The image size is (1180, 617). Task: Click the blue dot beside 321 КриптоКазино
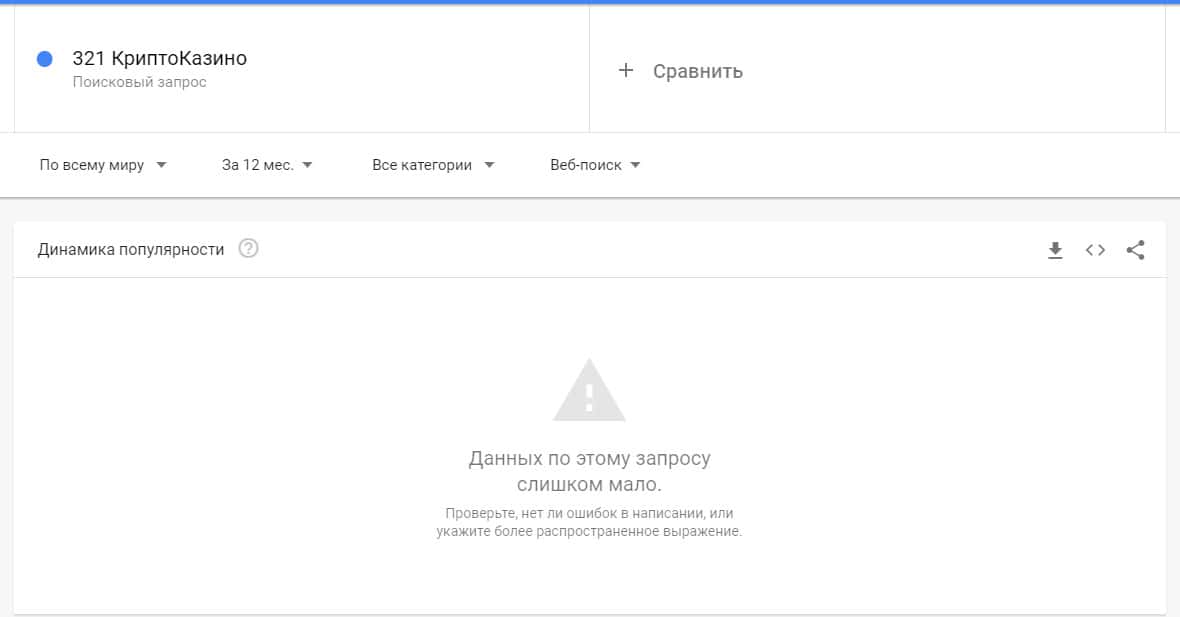(44, 59)
